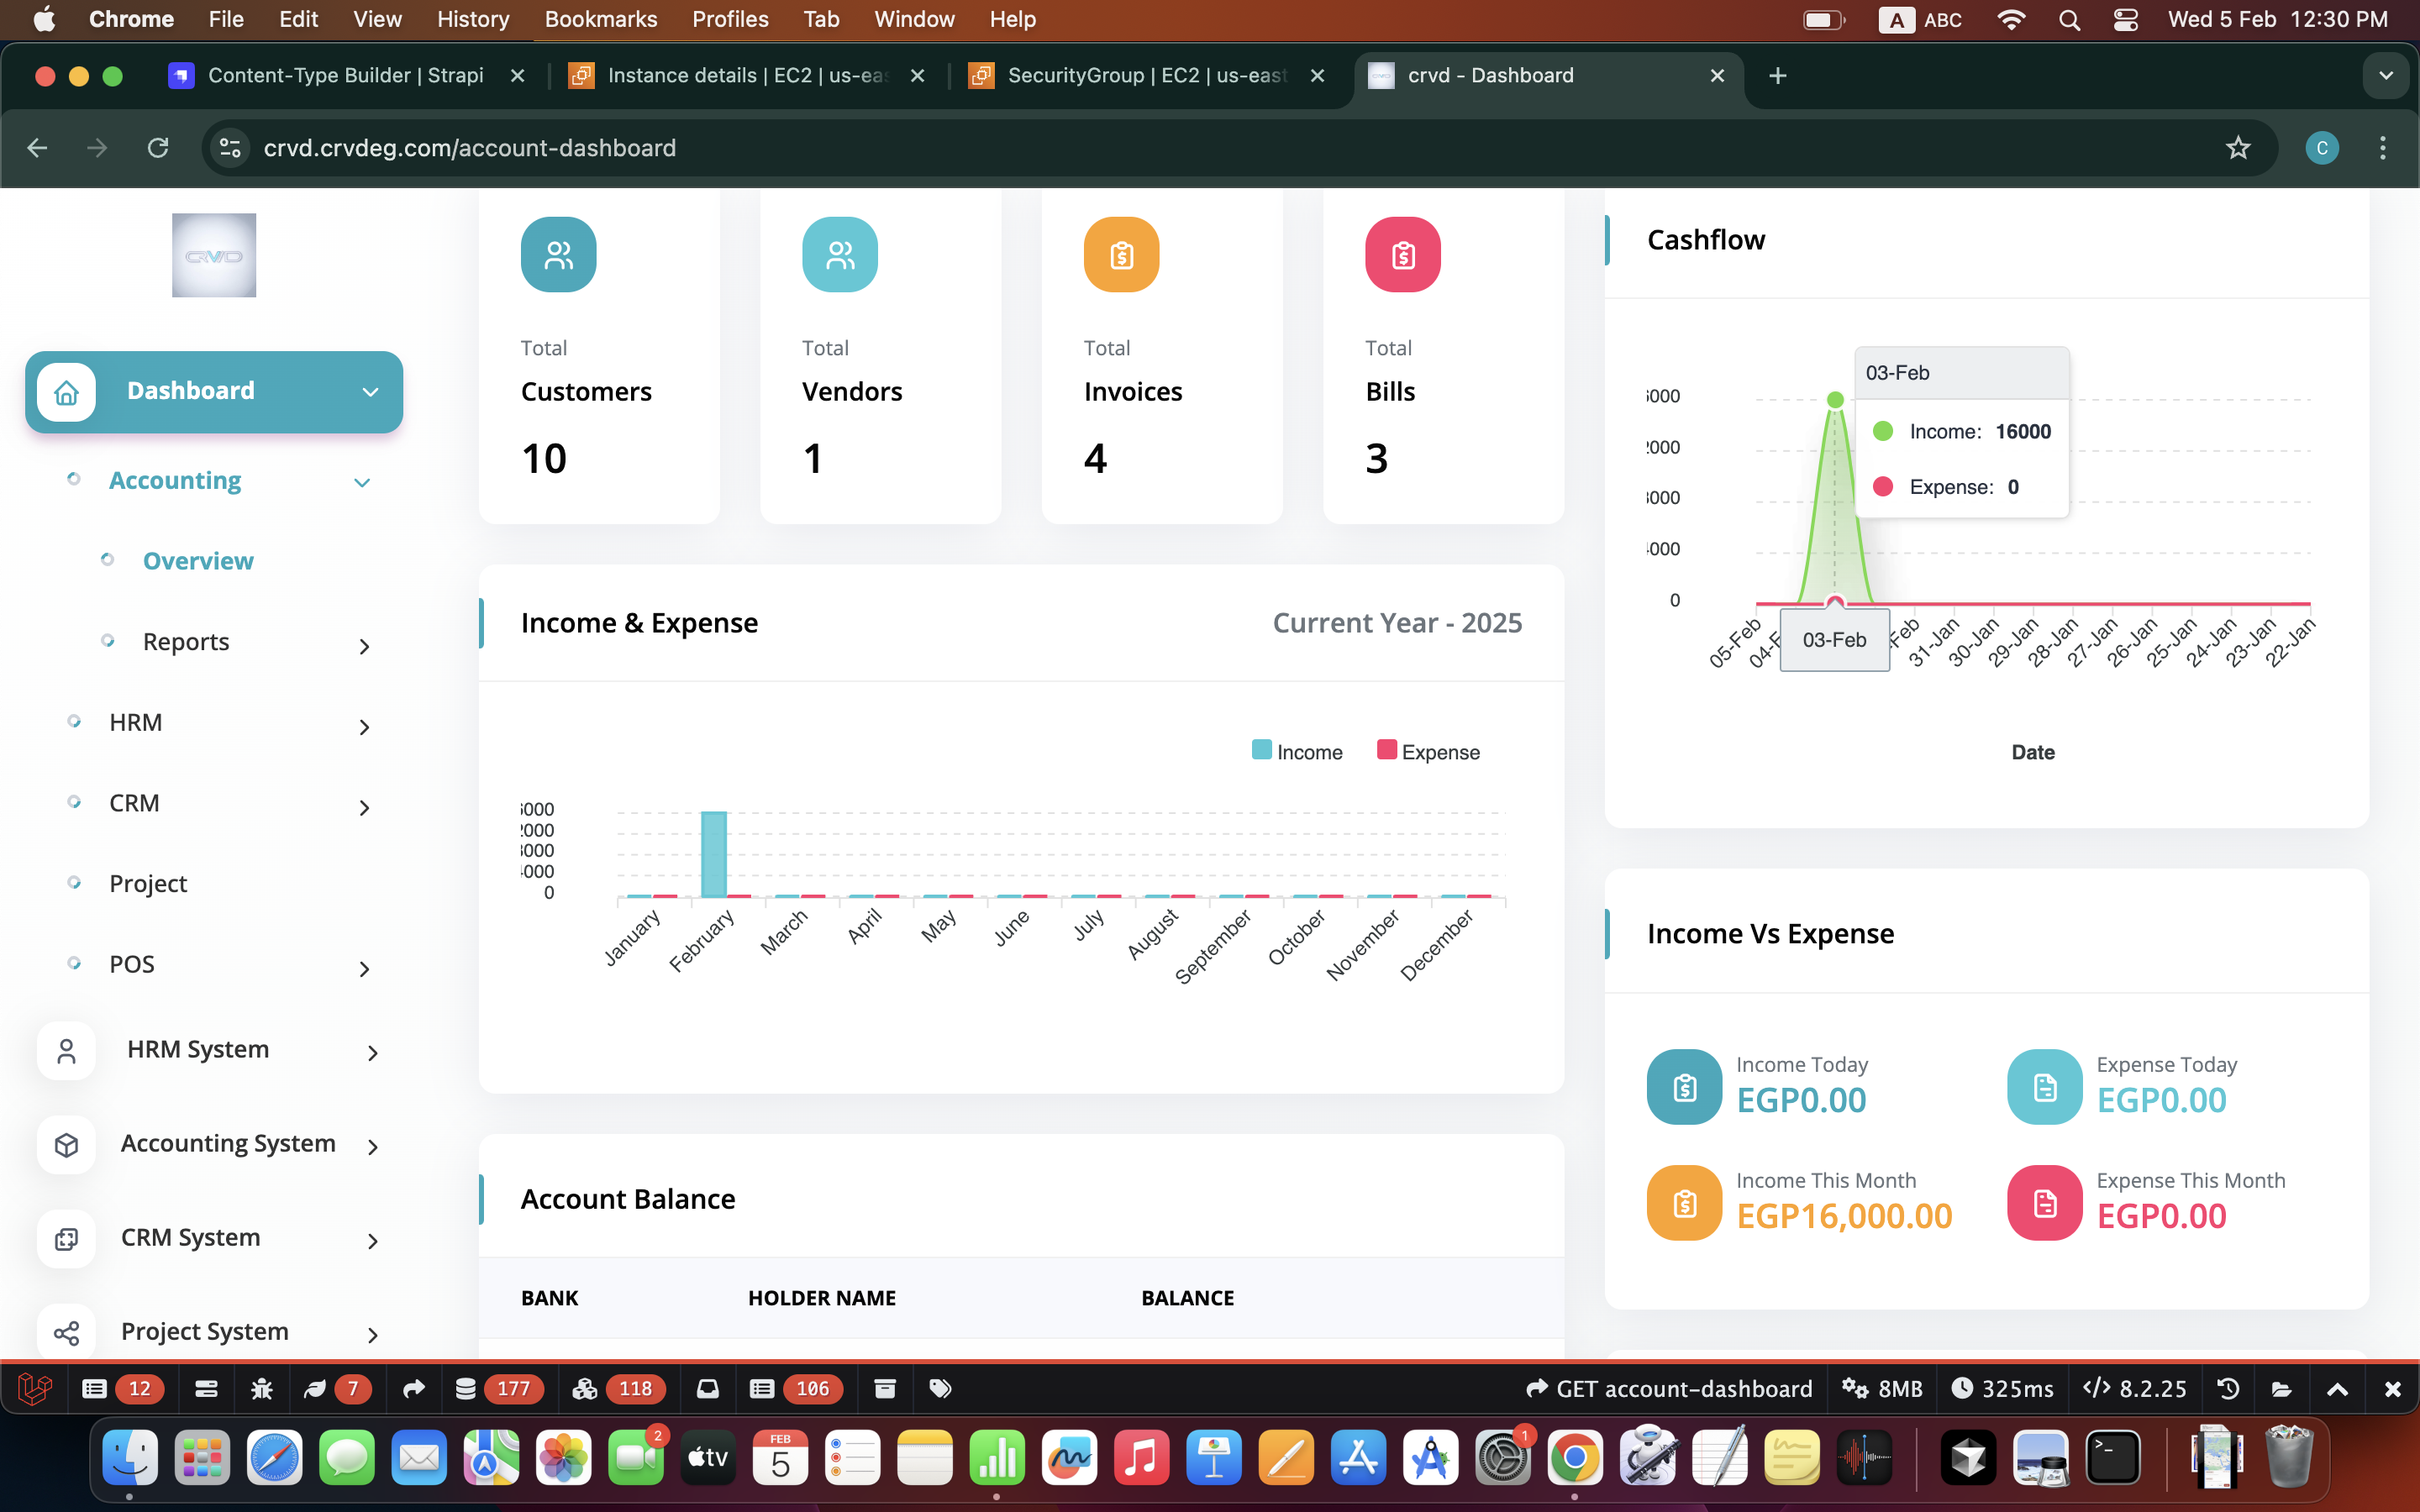The image size is (2420, 1512).
Task: Switch to the Content-Type Builder Strapi tab
Action: 345,75
